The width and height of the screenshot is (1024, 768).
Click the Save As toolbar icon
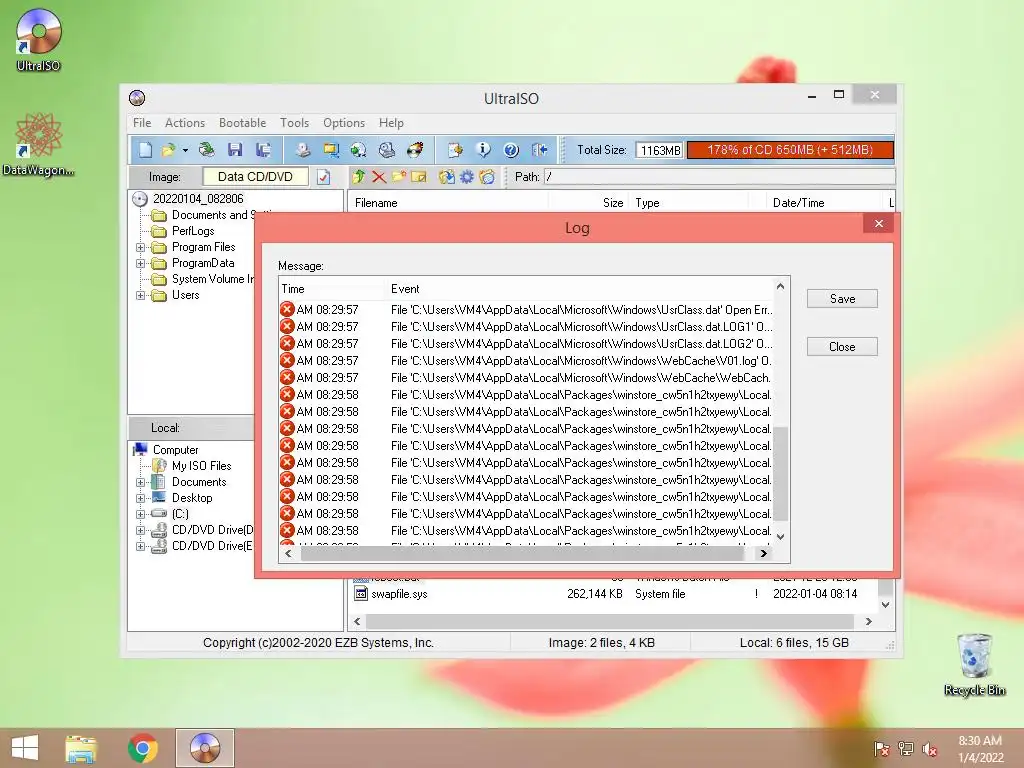(263, 150)
